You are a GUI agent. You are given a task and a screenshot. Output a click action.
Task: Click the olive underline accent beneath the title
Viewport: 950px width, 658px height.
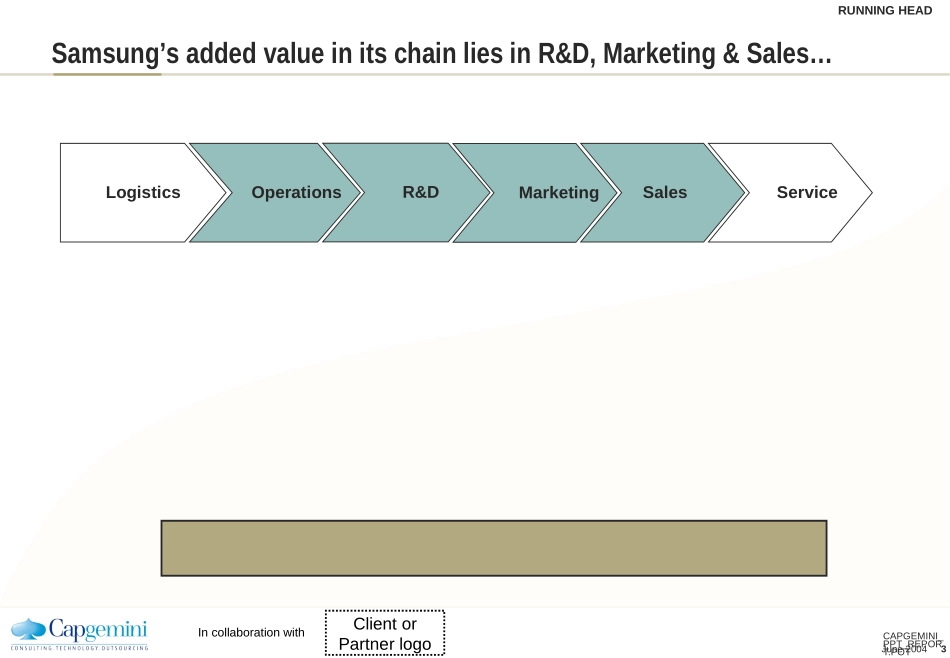coord(107,75)
